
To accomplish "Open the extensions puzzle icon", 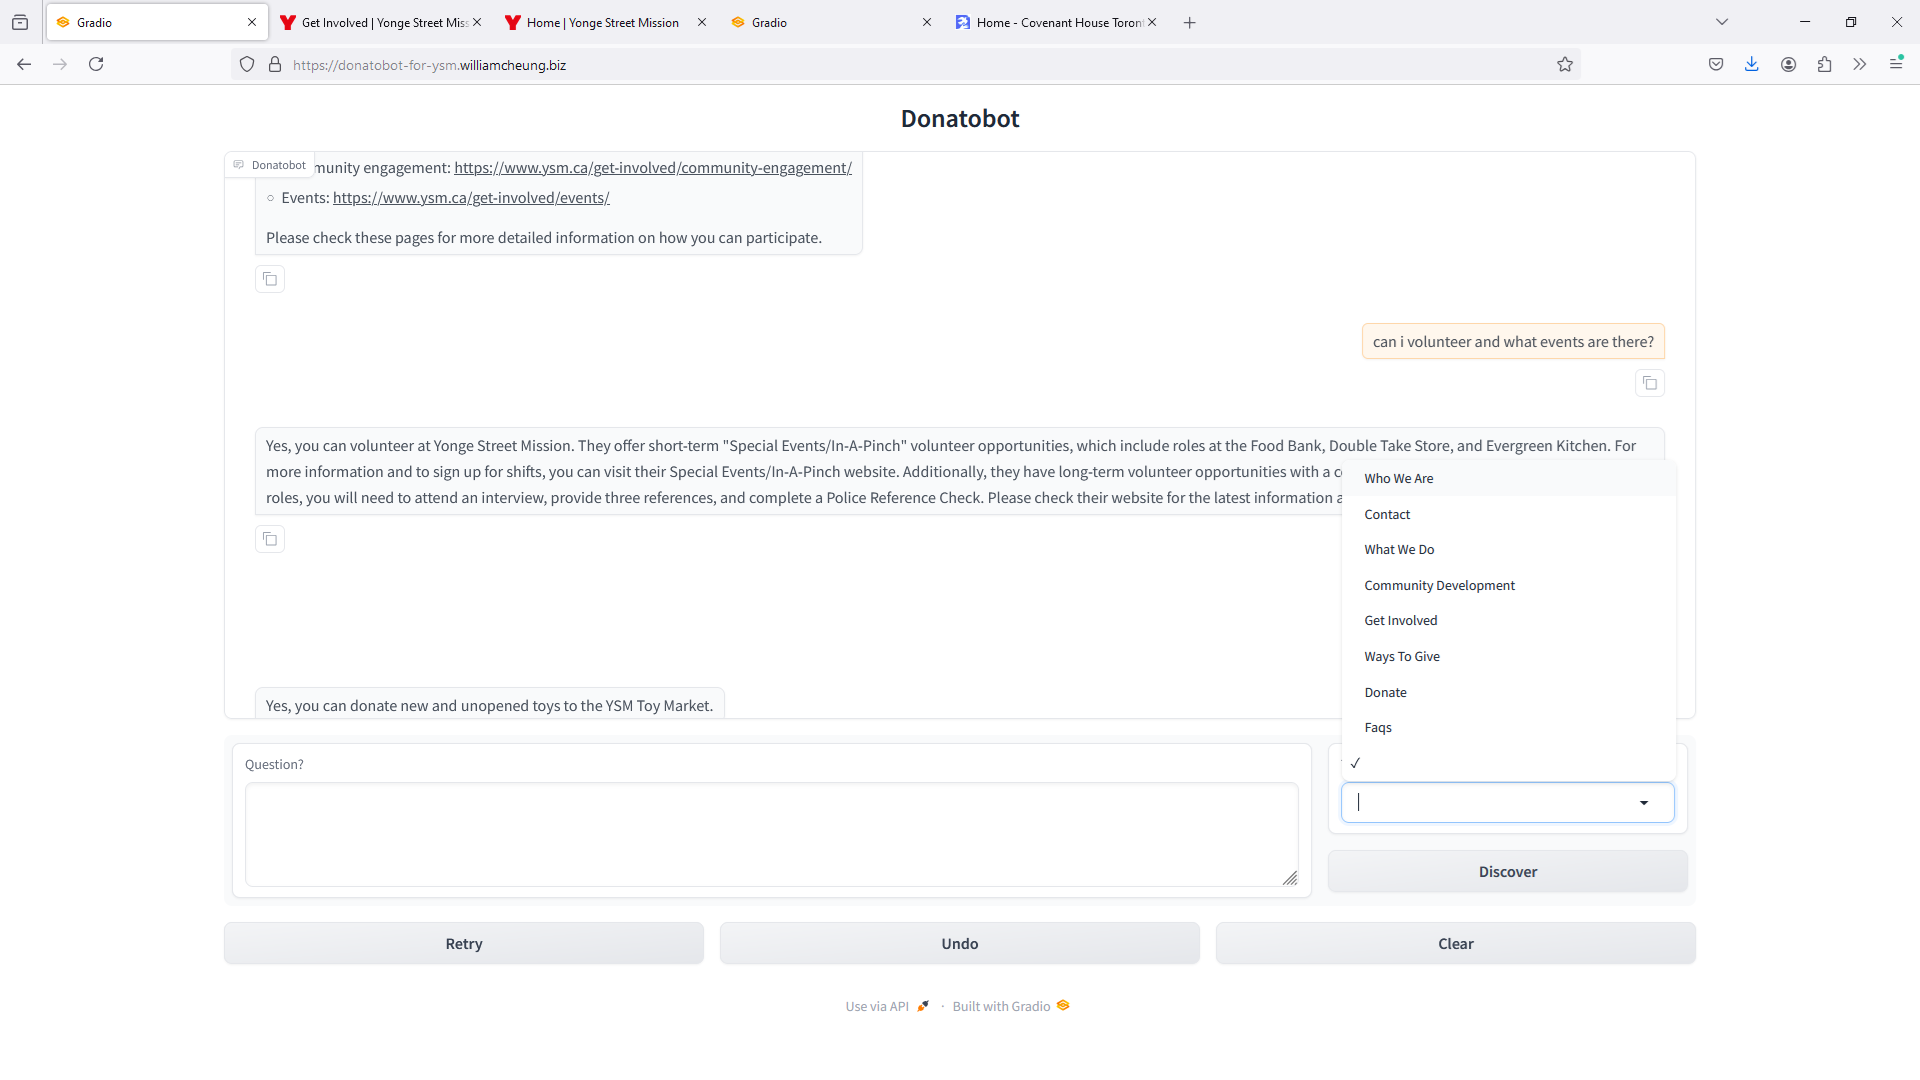I will tap(1824, 65).
